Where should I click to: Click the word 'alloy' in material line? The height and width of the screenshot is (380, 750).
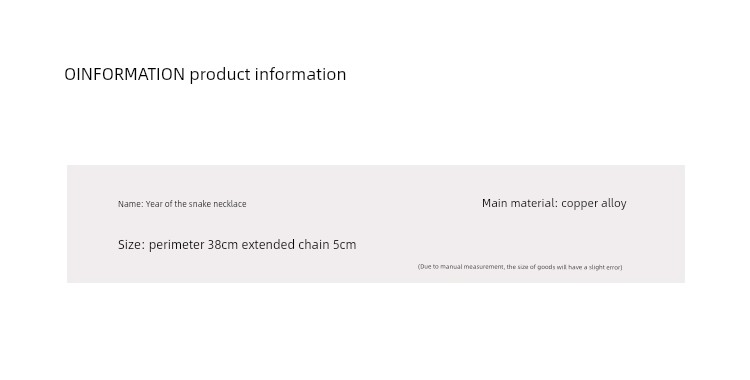tap(614, 204)
